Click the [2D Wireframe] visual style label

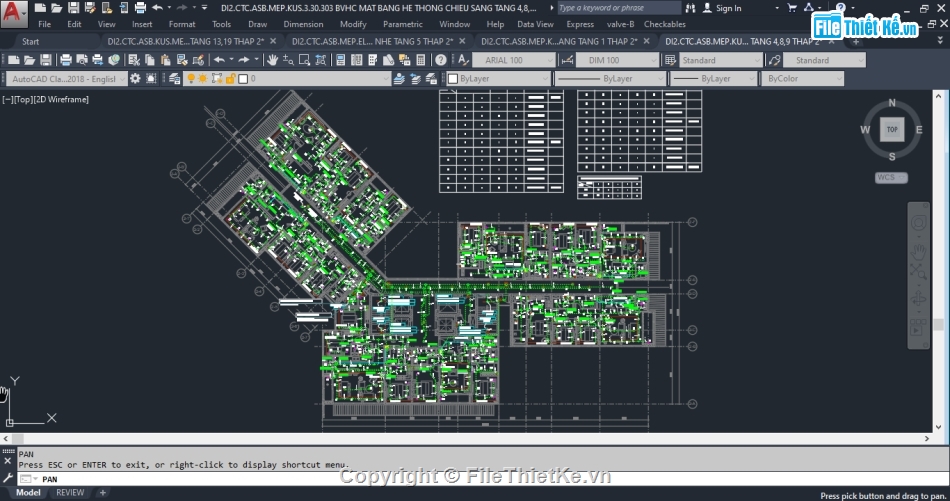[61, 99]
